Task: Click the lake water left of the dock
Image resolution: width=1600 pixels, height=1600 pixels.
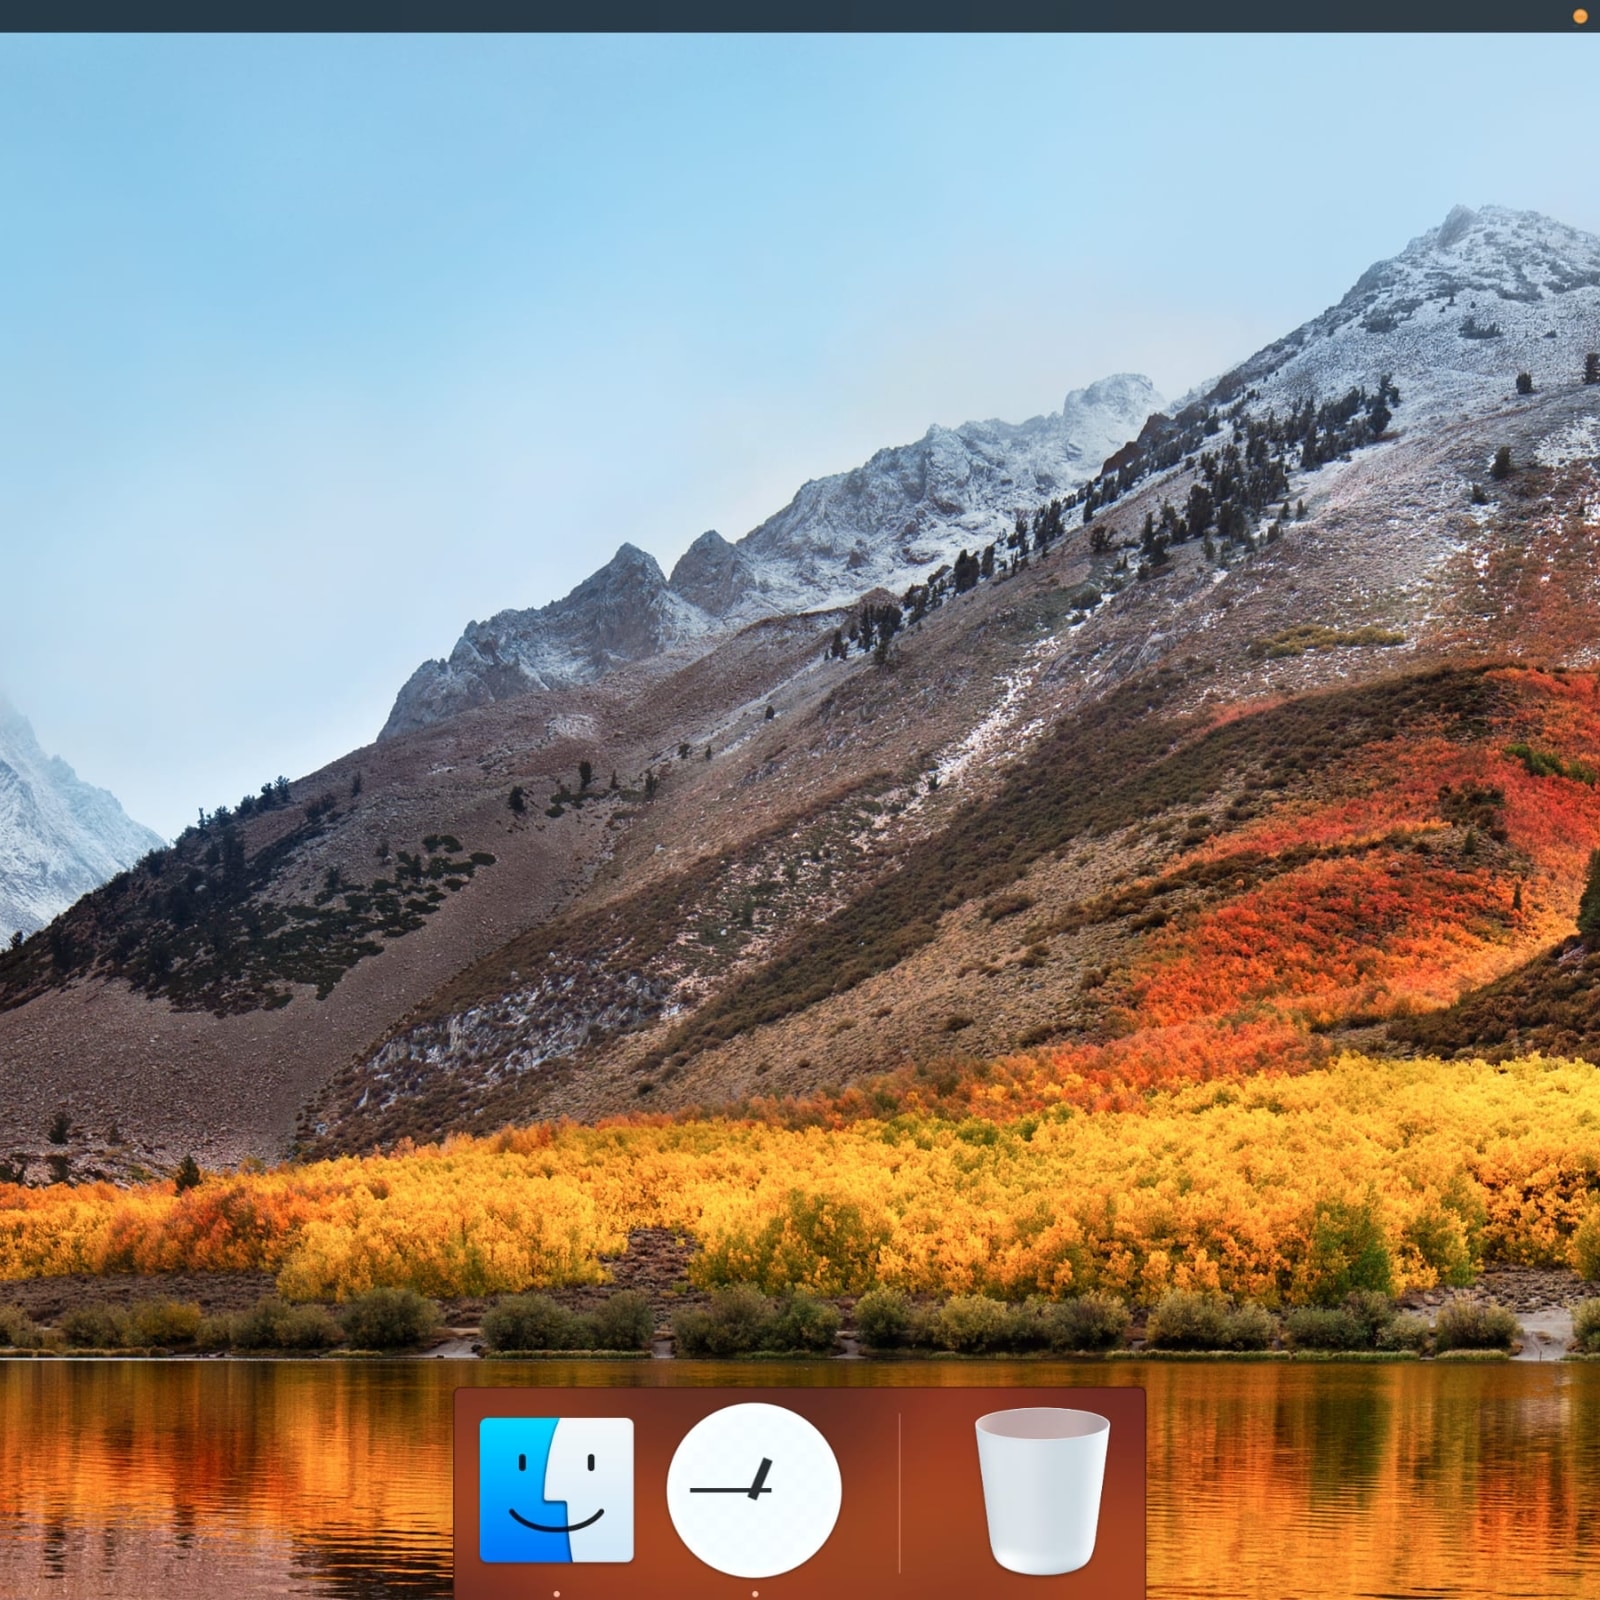Action: [x=220, y=1480]
